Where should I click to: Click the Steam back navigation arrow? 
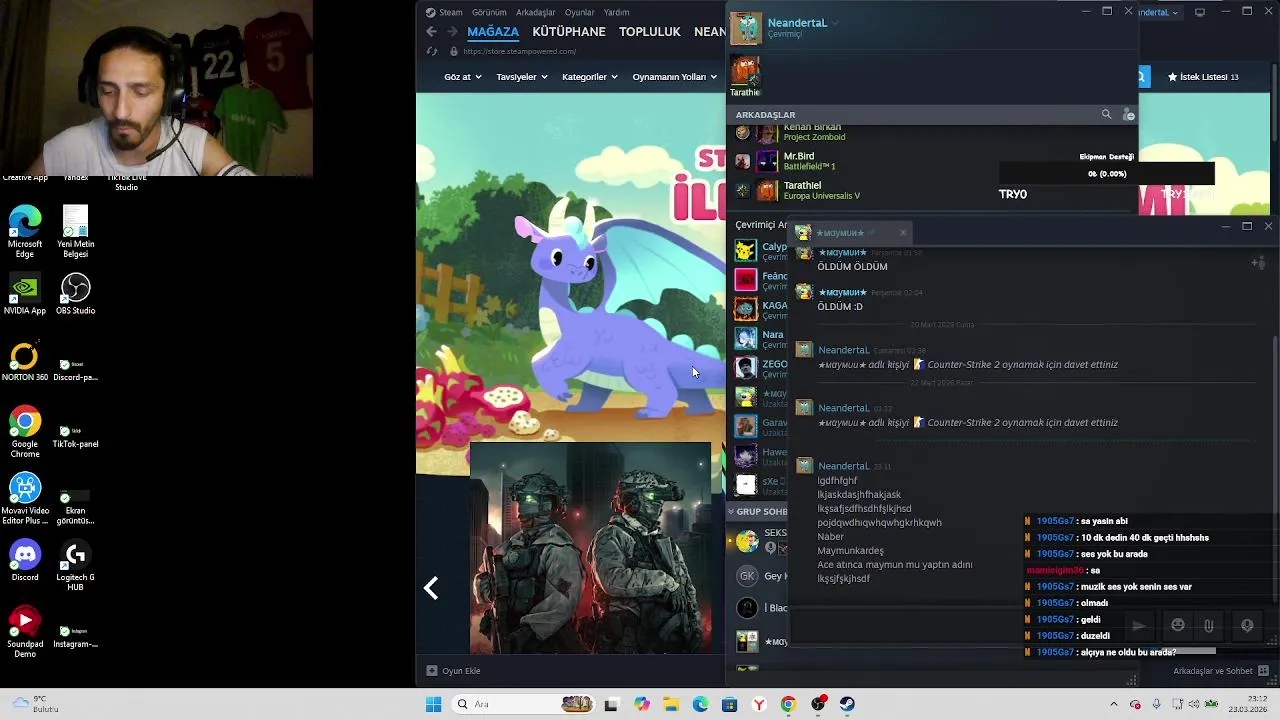click(431, 32)
